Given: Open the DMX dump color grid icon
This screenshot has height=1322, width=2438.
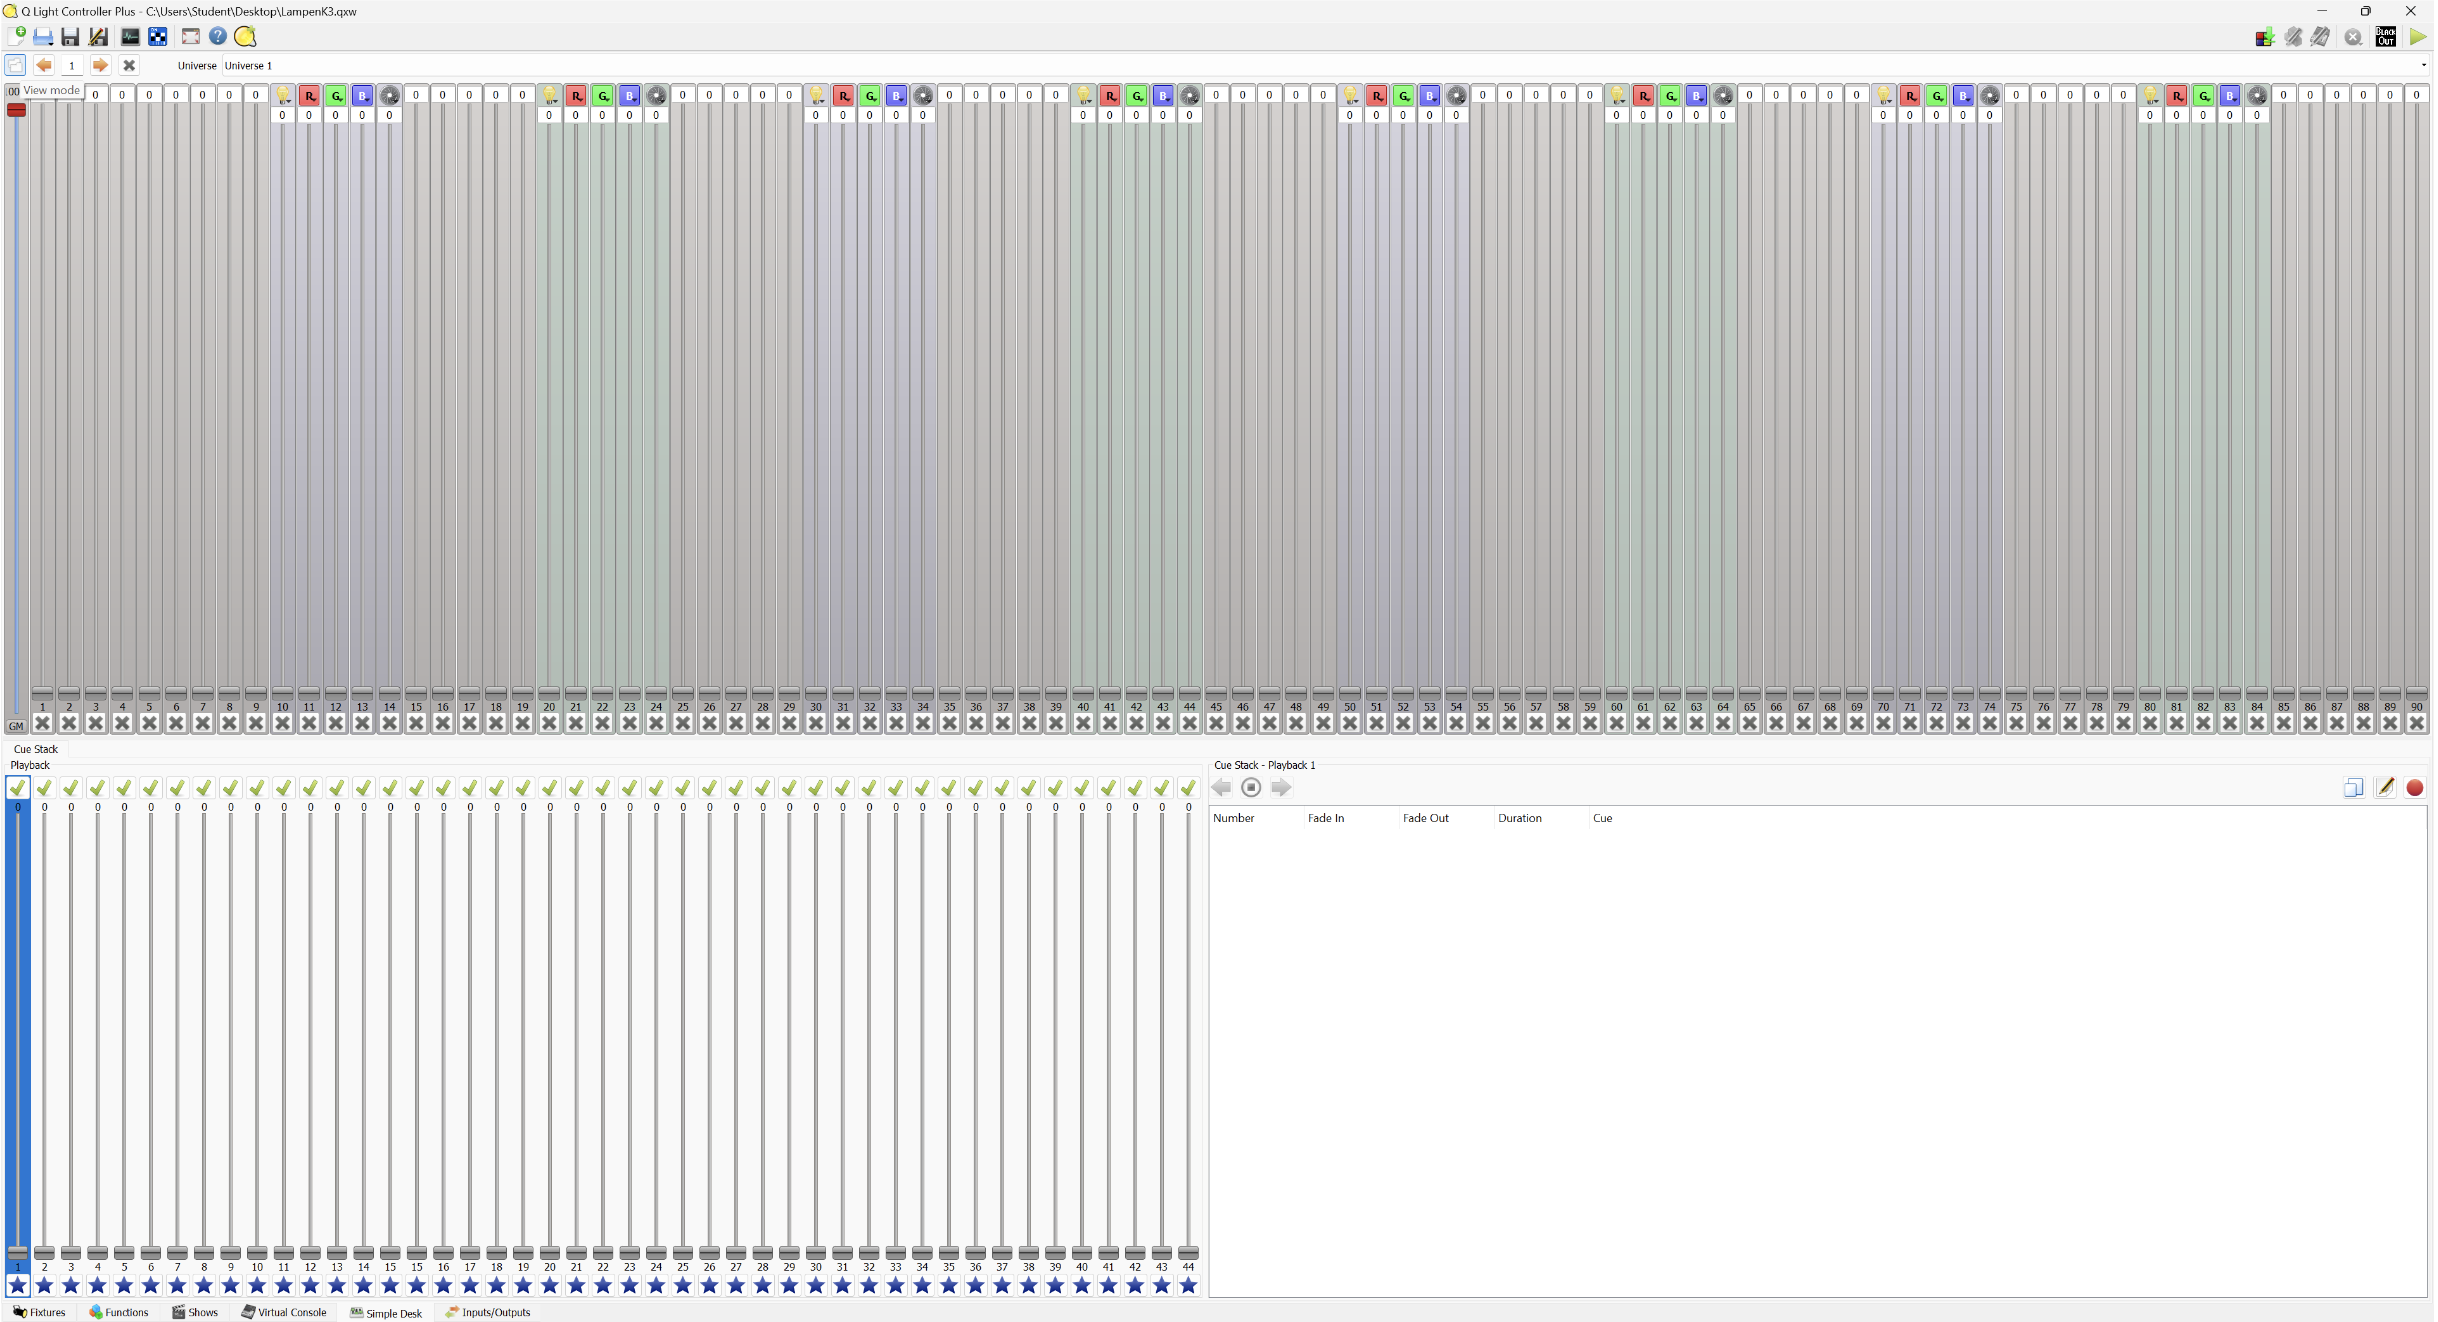Looking at the screenshot, I should (2264, 37).
